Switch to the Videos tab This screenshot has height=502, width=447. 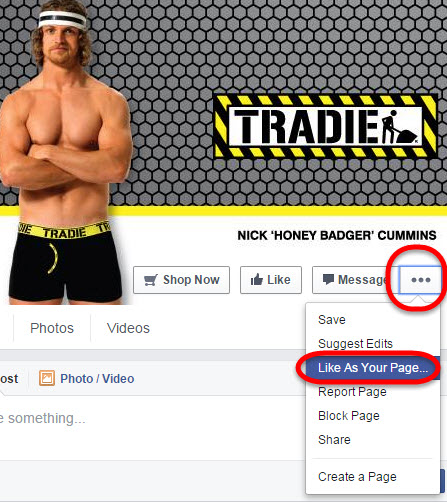128,328
